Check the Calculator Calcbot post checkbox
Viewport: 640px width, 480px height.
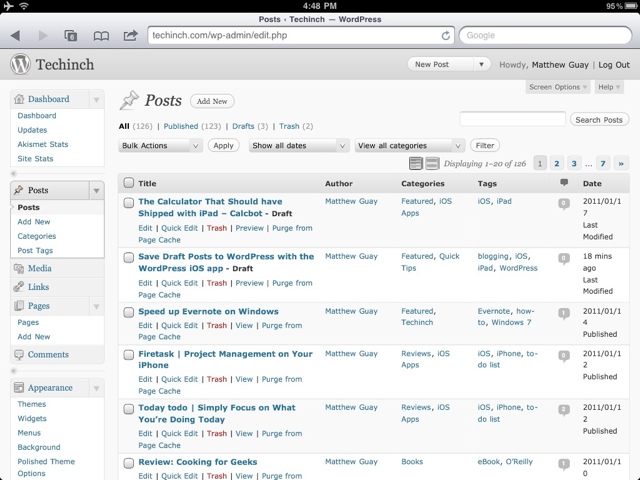(129, 202)
